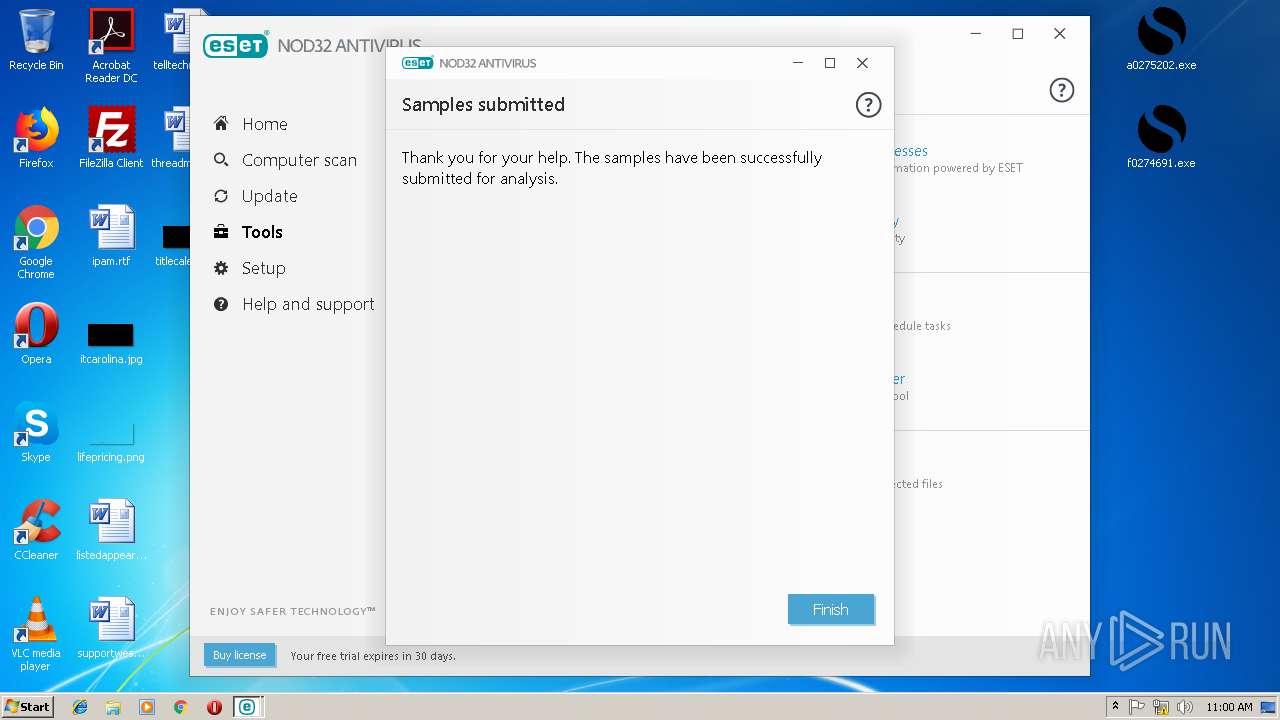Maximize the main ESET window
Screen dimensions: 1280x720
click(1018, 34)
